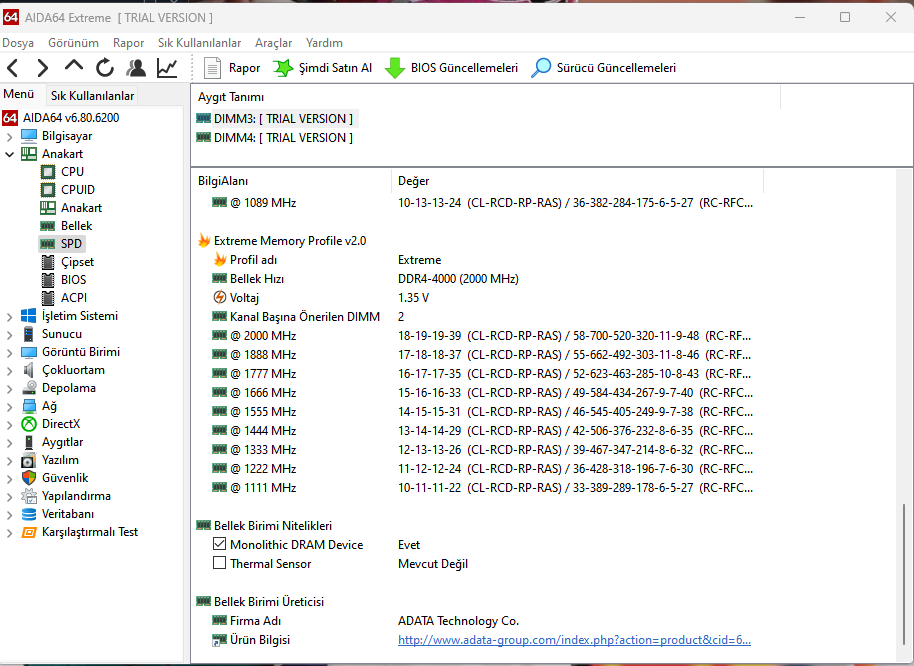Select the Aygıtlar icon
The height and width of the screenshot is (666, 914).
[29, 442]
